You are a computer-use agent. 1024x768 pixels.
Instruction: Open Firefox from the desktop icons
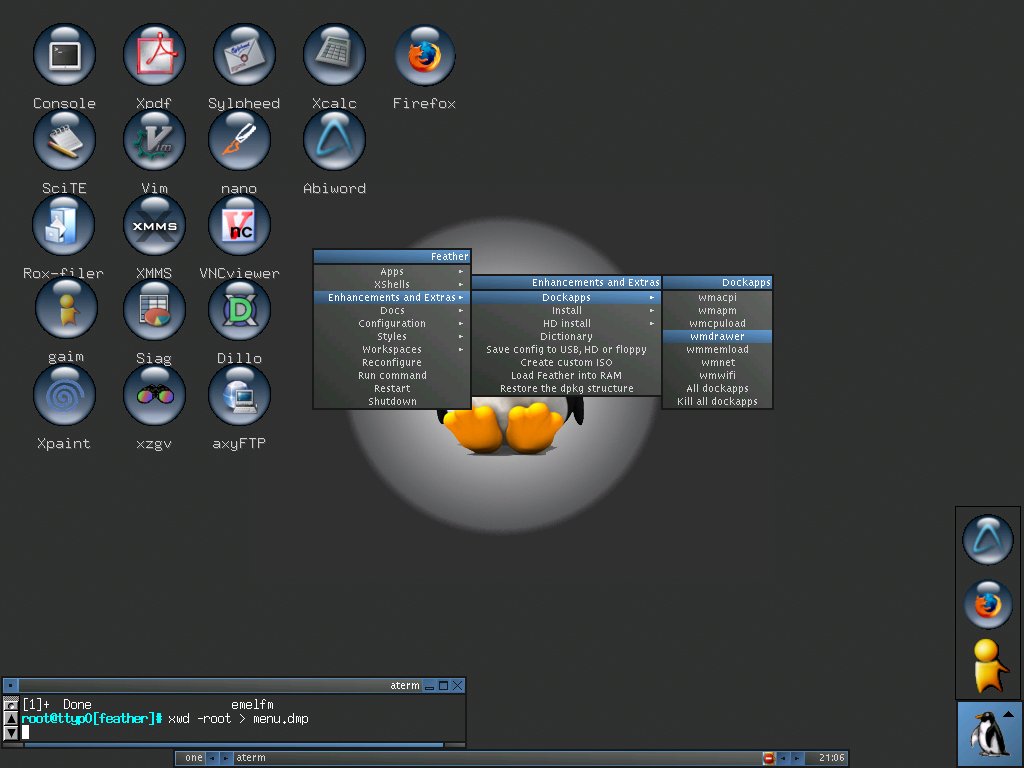[x=424, y=55]
